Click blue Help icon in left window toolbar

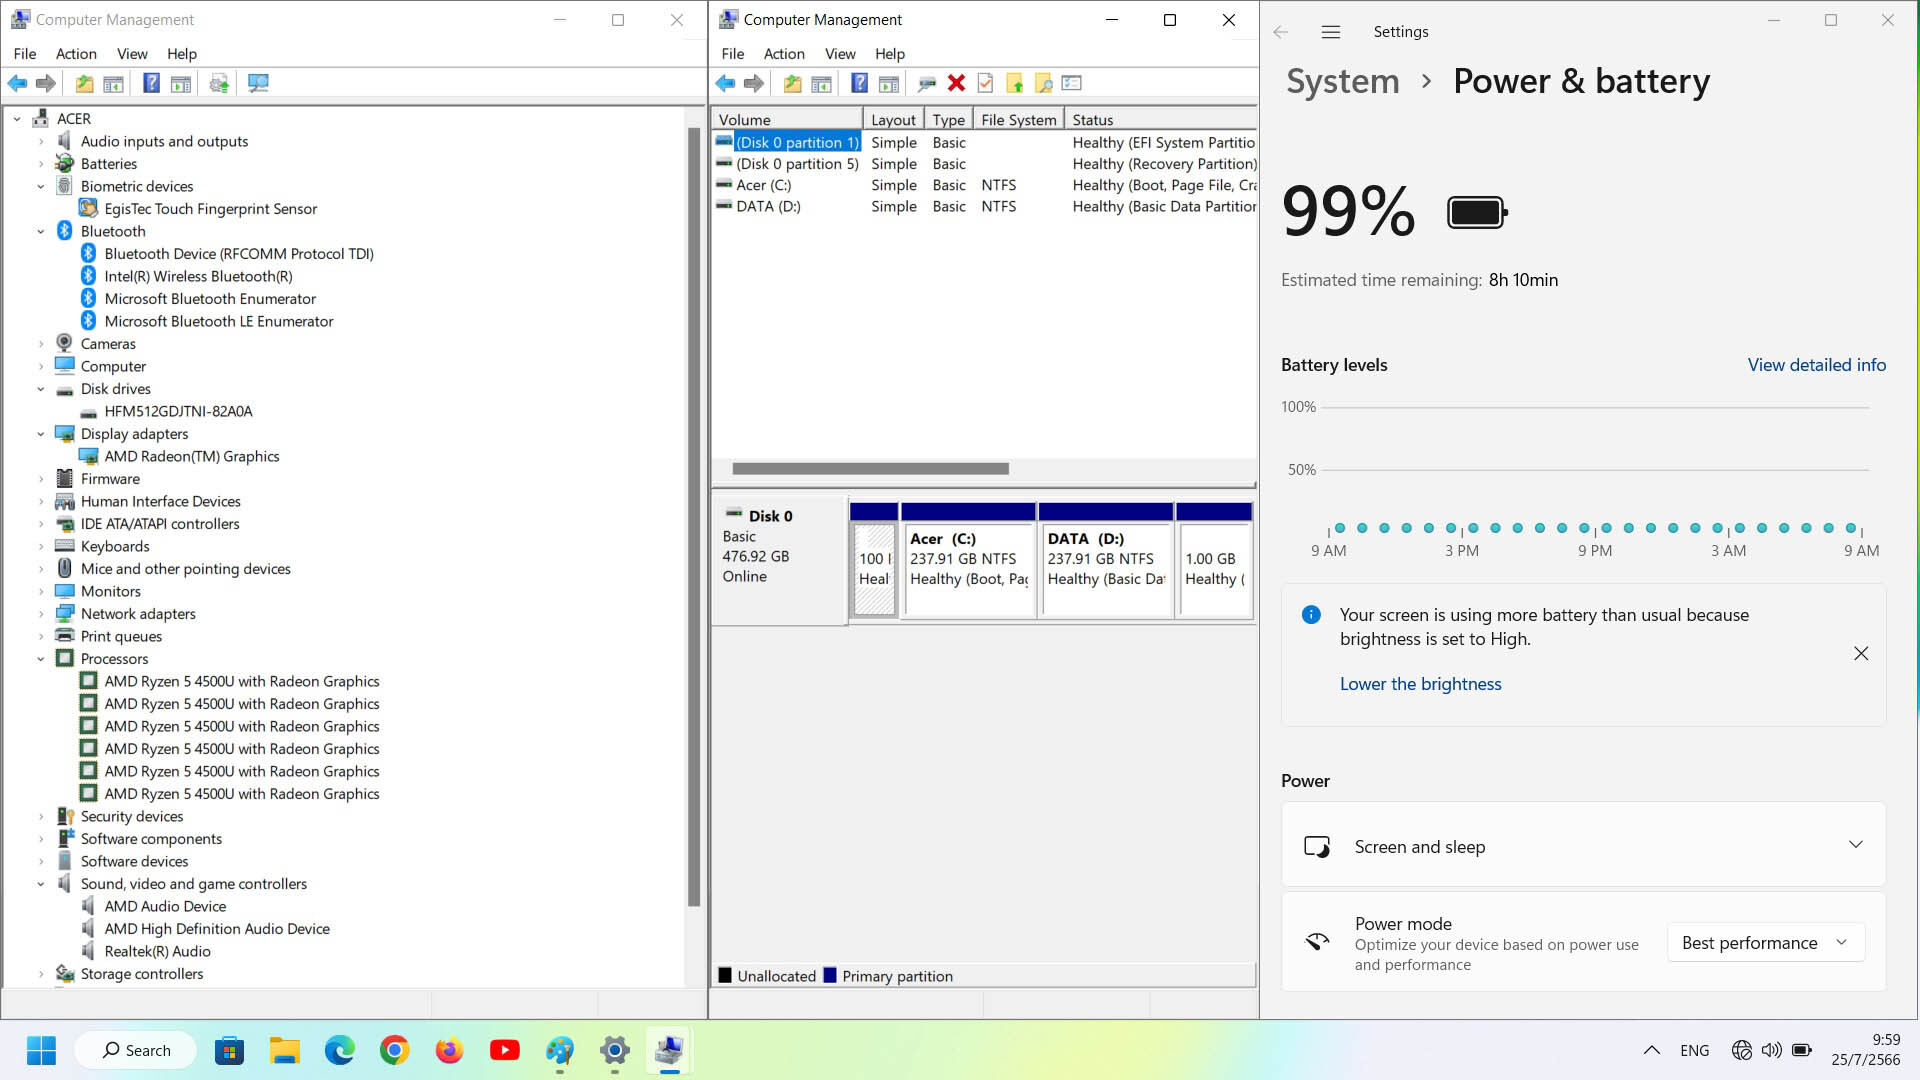click(x=151, y=84)
